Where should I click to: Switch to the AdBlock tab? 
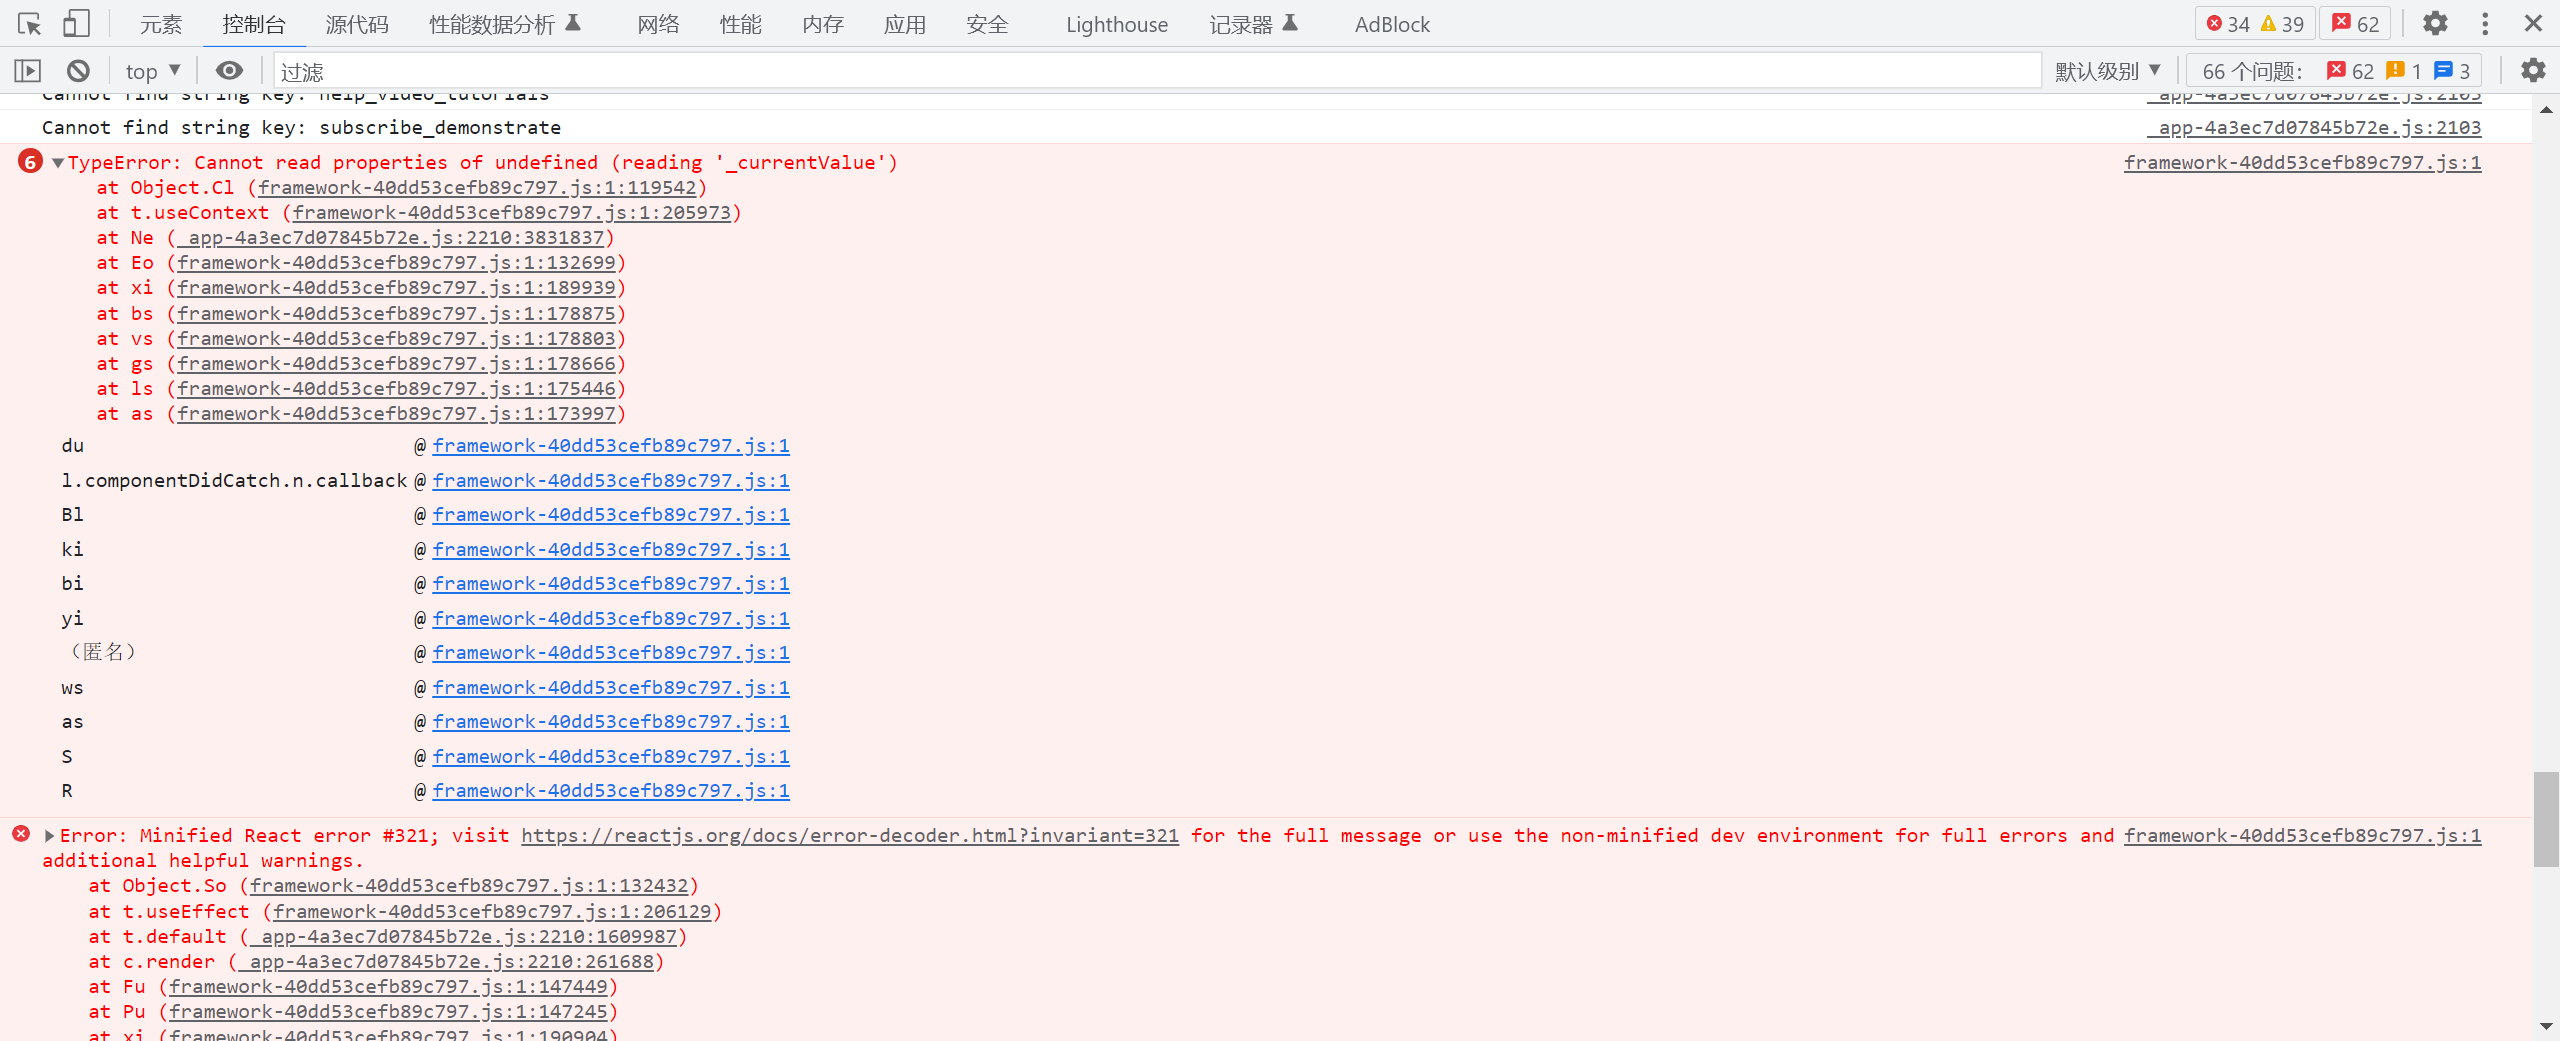[x=1392, y=24]
